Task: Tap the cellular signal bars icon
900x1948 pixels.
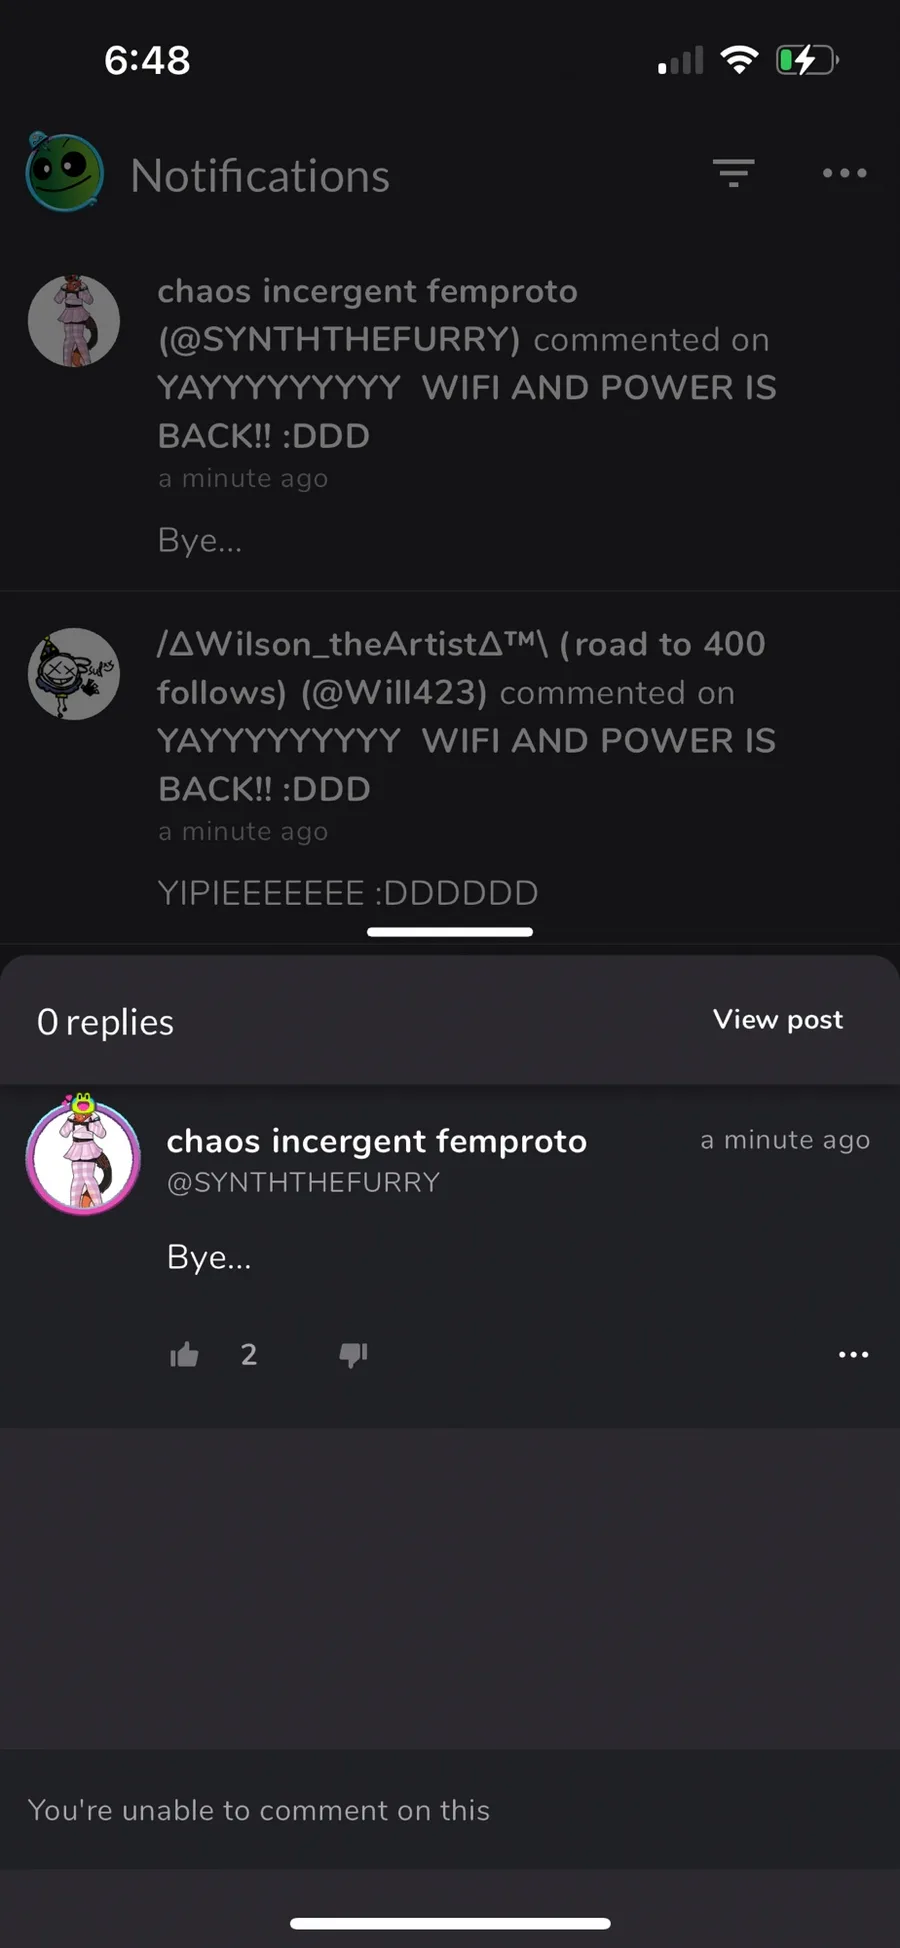Action: 681,61
